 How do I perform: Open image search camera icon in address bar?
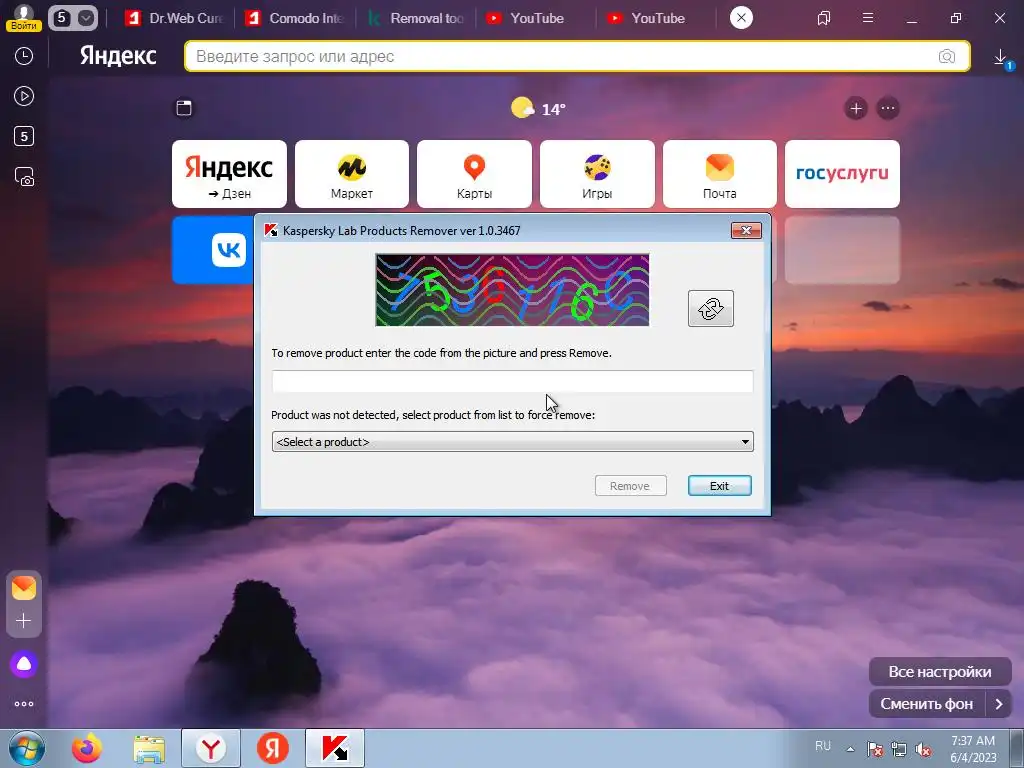tap(946, 56)
